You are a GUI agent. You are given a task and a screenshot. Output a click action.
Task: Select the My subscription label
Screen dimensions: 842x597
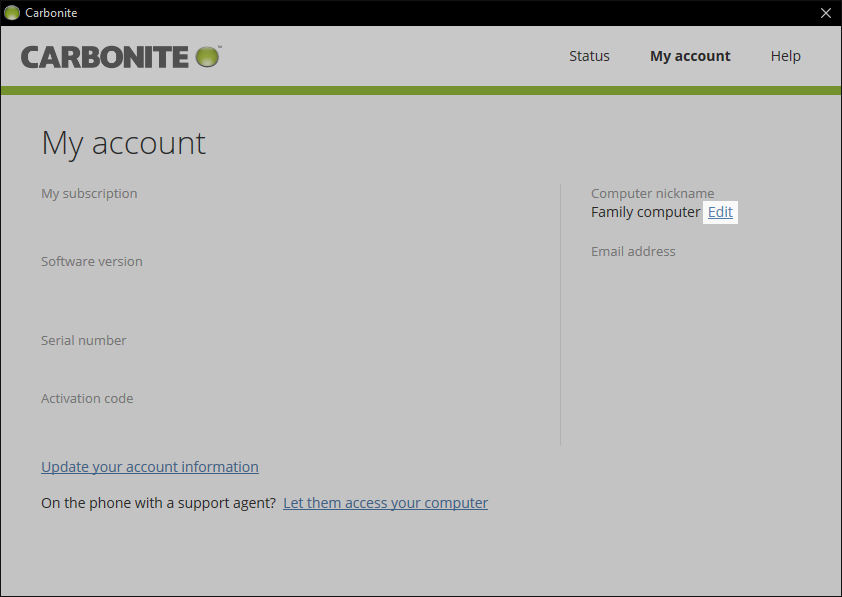tap(89, 193)
